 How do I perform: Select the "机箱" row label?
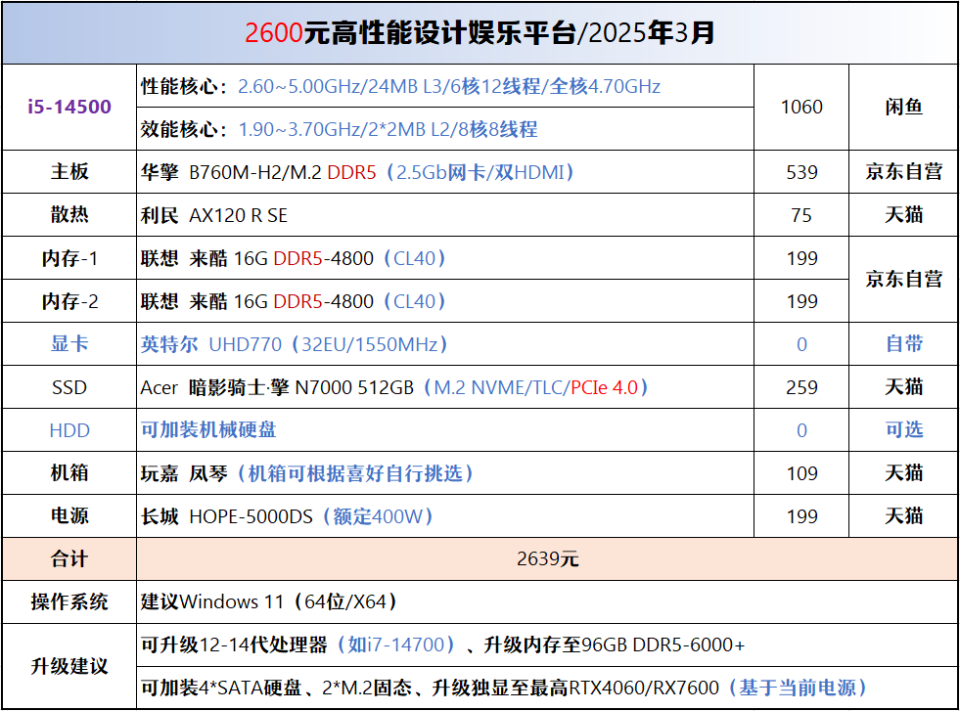(69, 473)
